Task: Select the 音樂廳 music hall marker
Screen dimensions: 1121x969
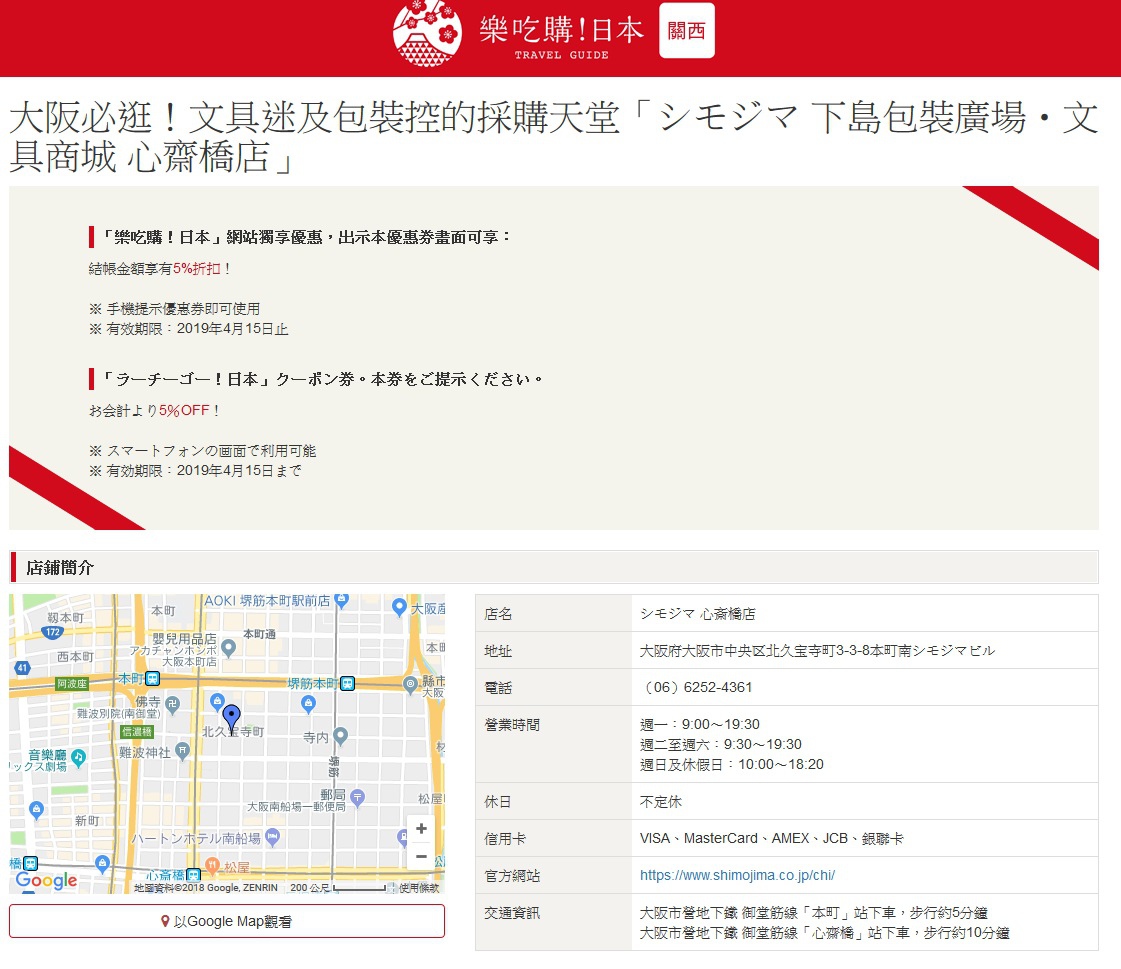Action: pyautogui.click(x=79, y=757)
